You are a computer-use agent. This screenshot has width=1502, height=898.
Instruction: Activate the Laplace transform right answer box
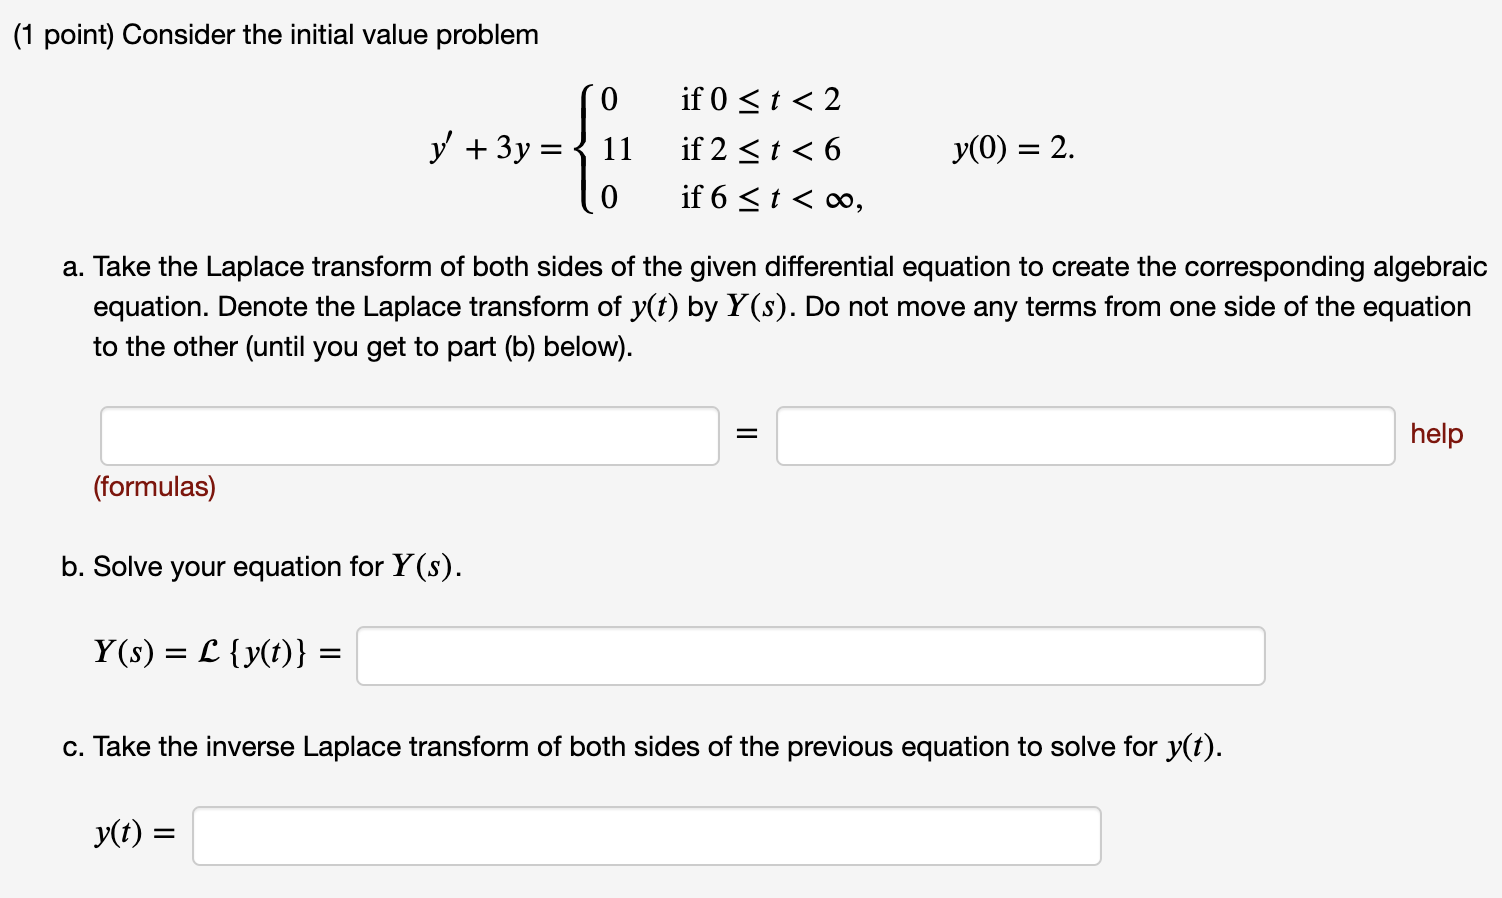pos(1086,435)
